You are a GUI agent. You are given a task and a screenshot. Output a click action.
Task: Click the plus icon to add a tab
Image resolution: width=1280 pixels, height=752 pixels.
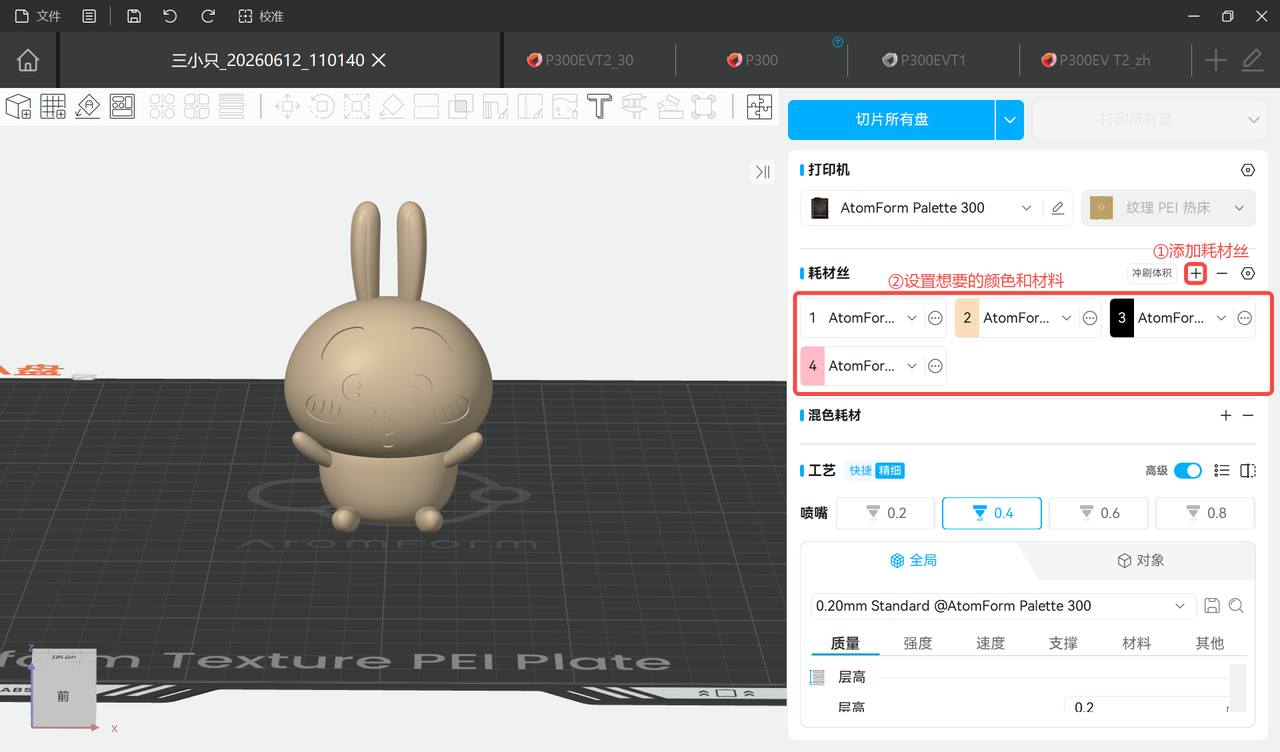1215,60
